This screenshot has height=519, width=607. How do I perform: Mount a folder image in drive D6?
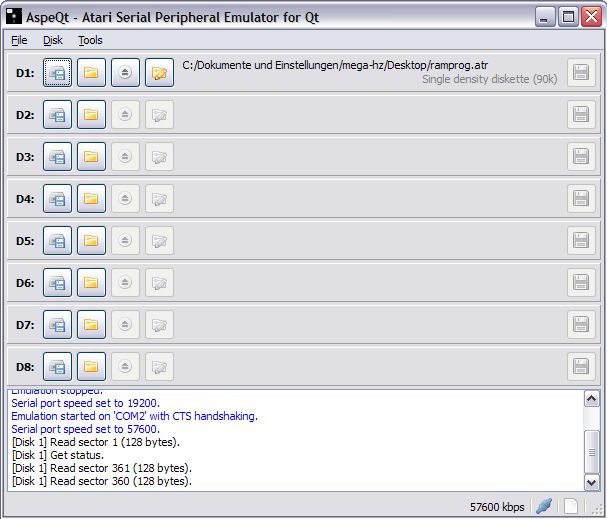click(x=91, y=283)
